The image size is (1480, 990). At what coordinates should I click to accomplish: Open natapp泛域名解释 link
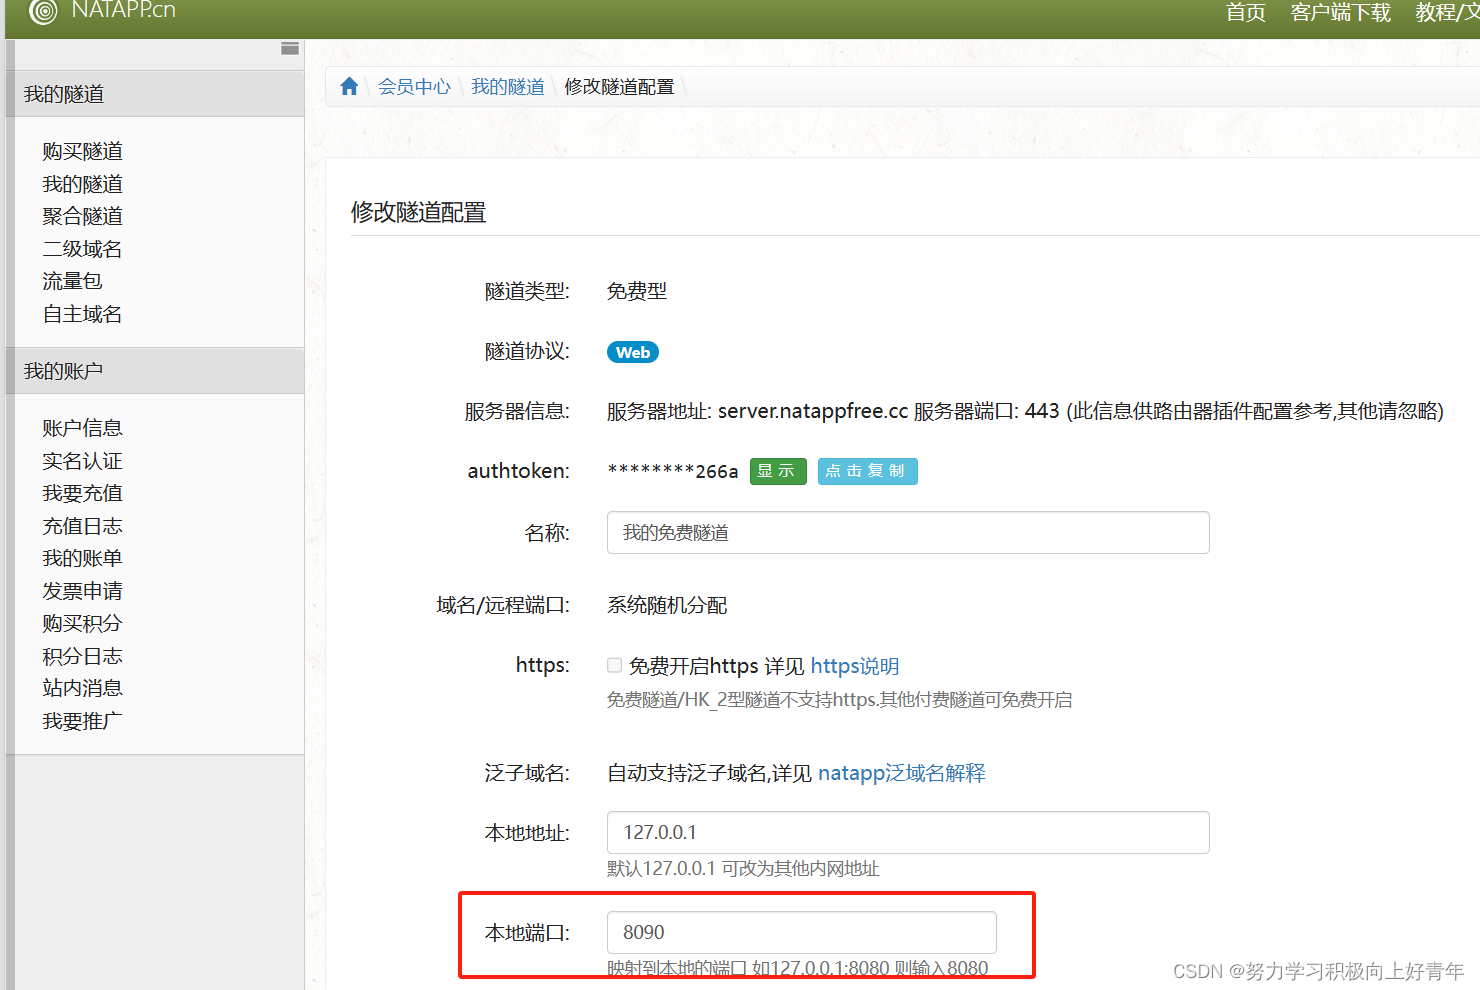(x=902, y=773)
